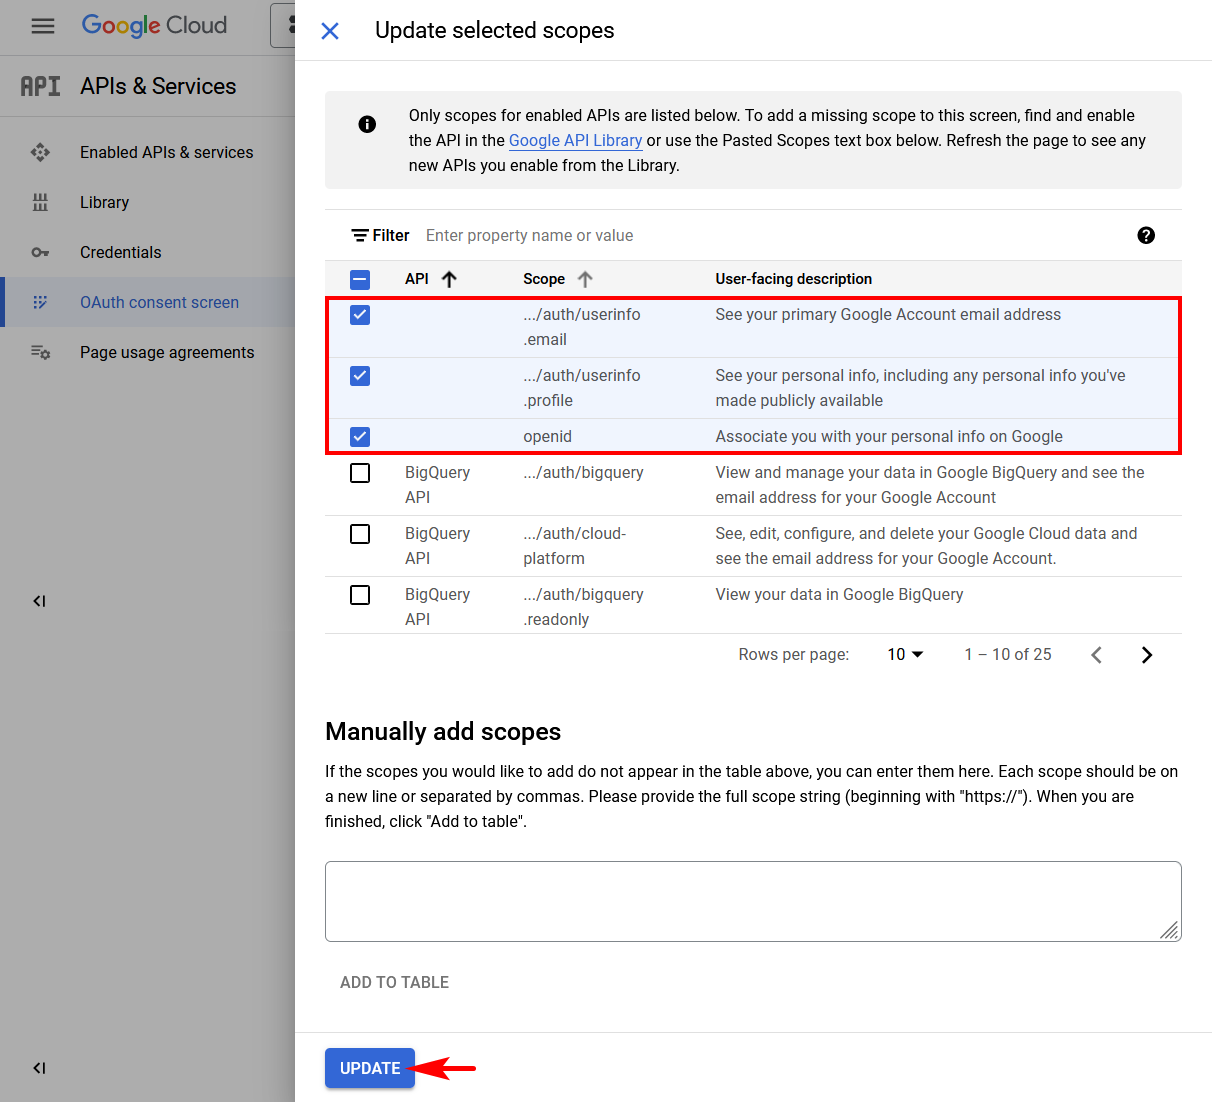The height and width of the screenshot is (1102, 1212).
Task: Open the Library section
Action: pos(104,202)
